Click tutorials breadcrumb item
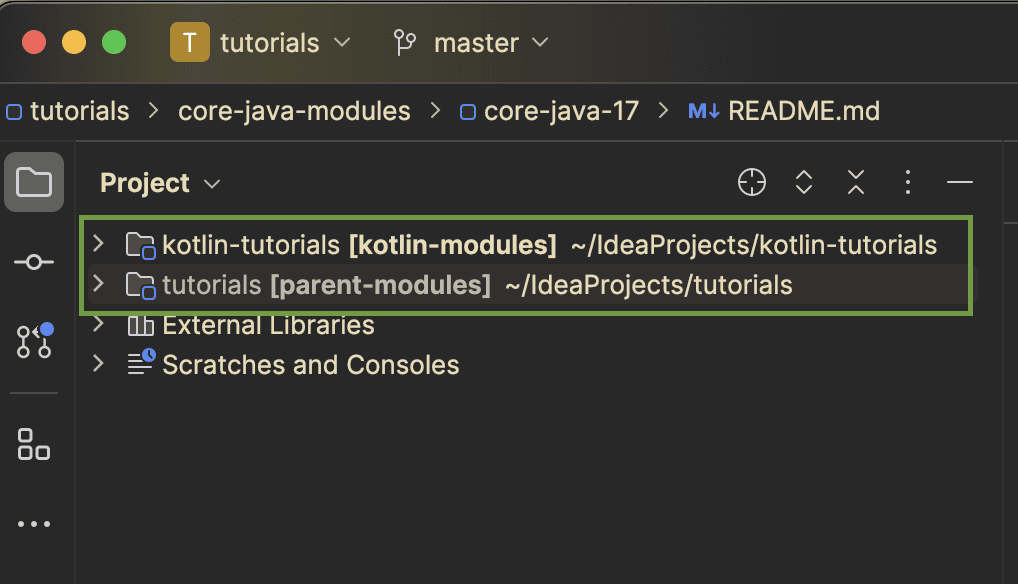The width and height of the screenshot is (1018, 584). 68,111
